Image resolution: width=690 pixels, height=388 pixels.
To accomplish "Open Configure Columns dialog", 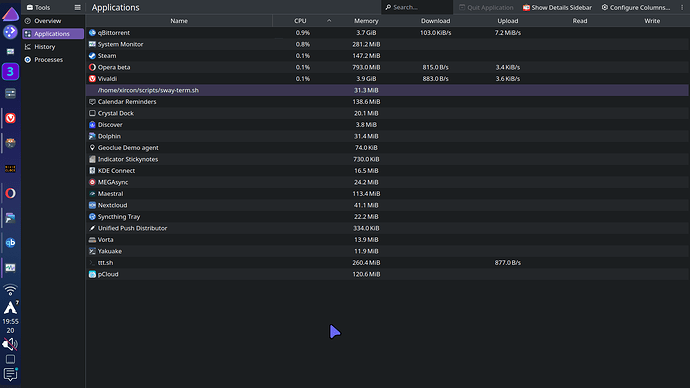I will [636, 7].
